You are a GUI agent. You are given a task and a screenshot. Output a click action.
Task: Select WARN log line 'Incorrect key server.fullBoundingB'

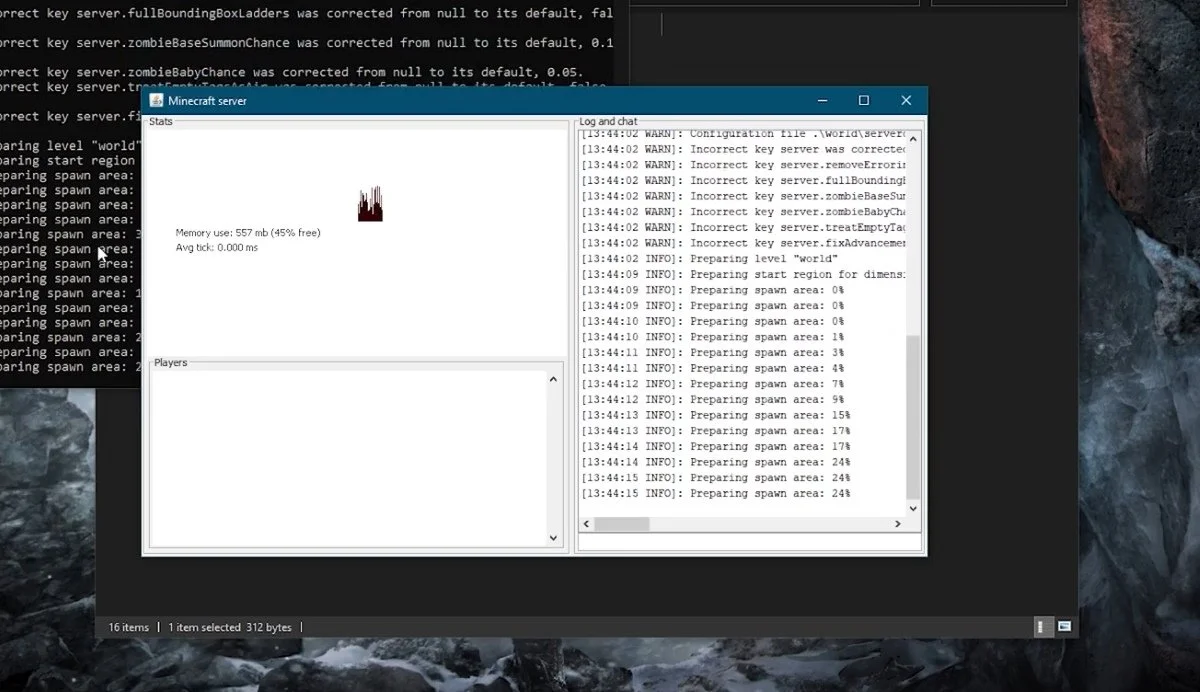click(x=743, y=181)
